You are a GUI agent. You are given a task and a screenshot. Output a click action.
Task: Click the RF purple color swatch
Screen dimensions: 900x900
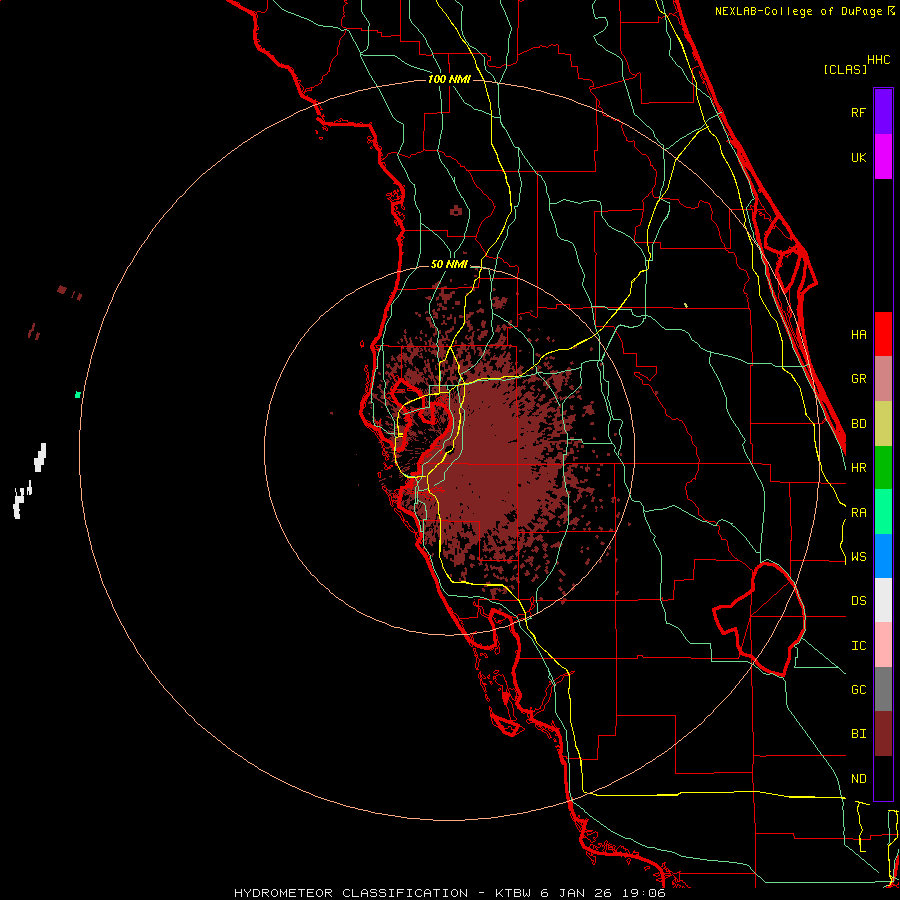[883, 112]
